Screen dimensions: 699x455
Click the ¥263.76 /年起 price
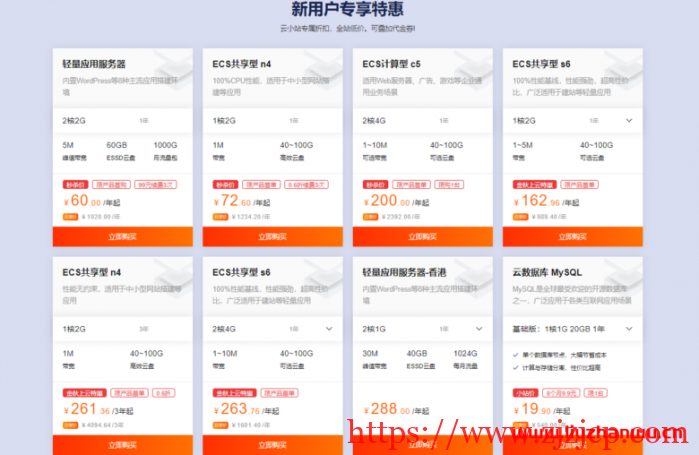246,409
